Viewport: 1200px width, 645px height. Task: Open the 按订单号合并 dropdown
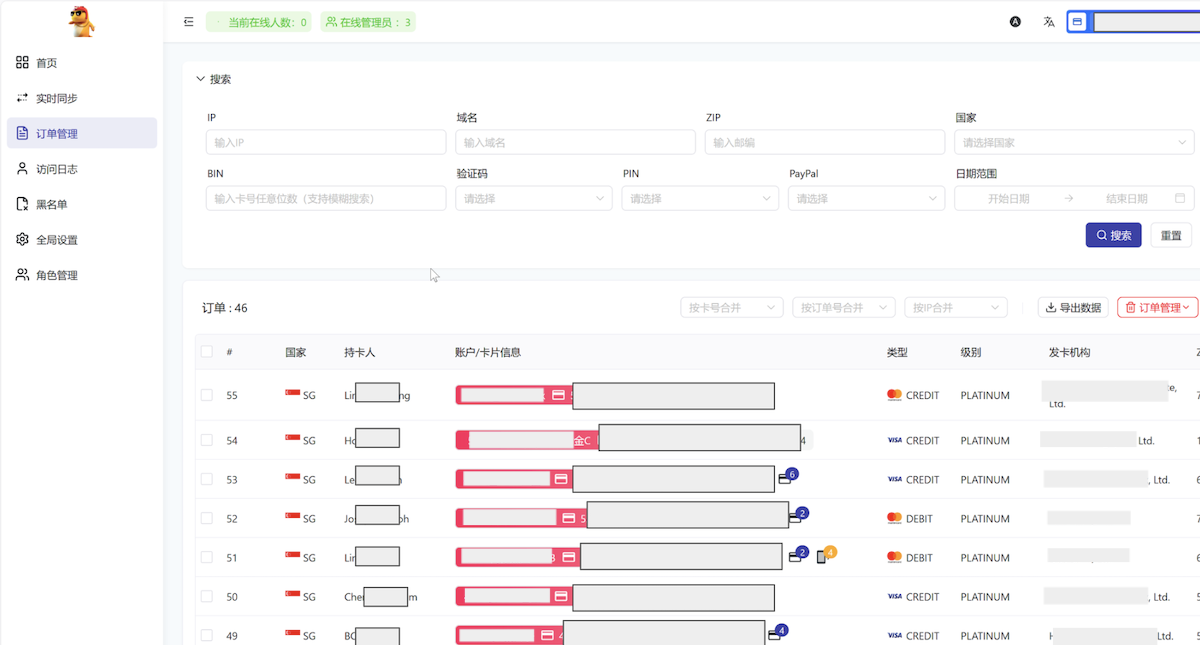coord(844,308)
